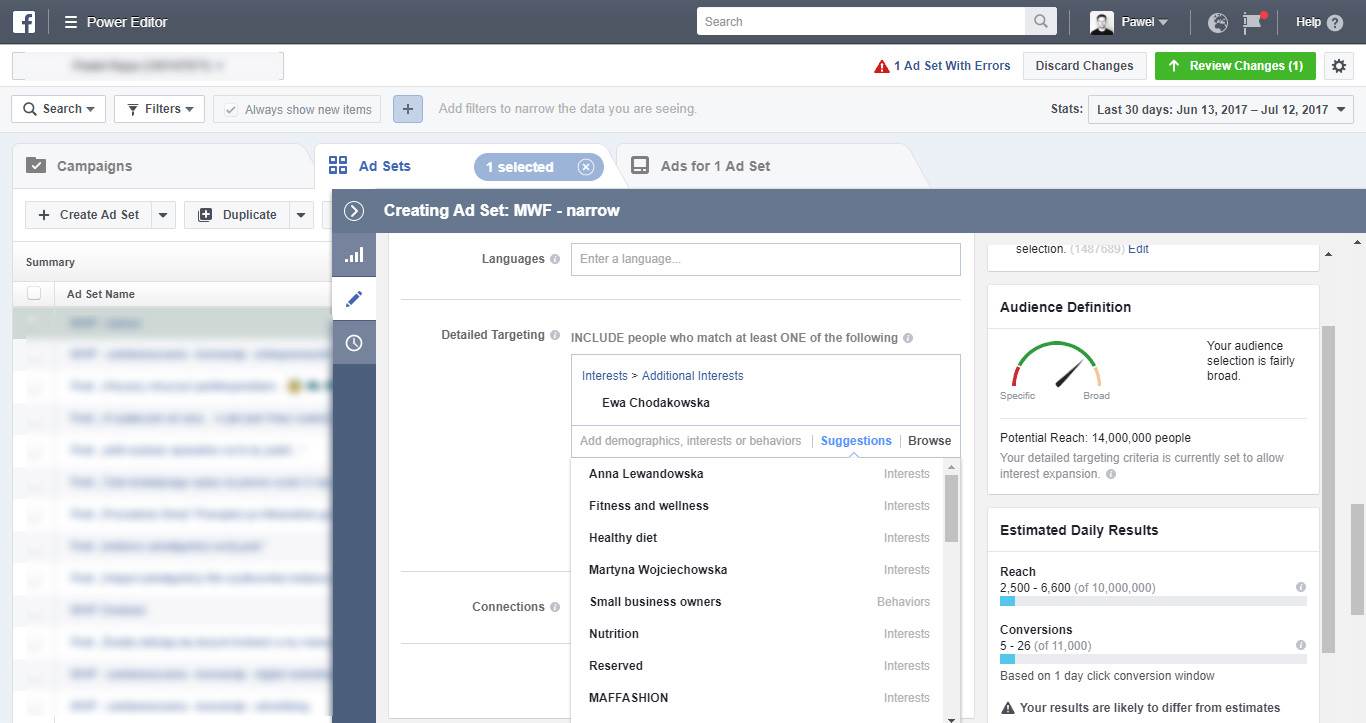Open the Filters dropdown

pos(160,109)
